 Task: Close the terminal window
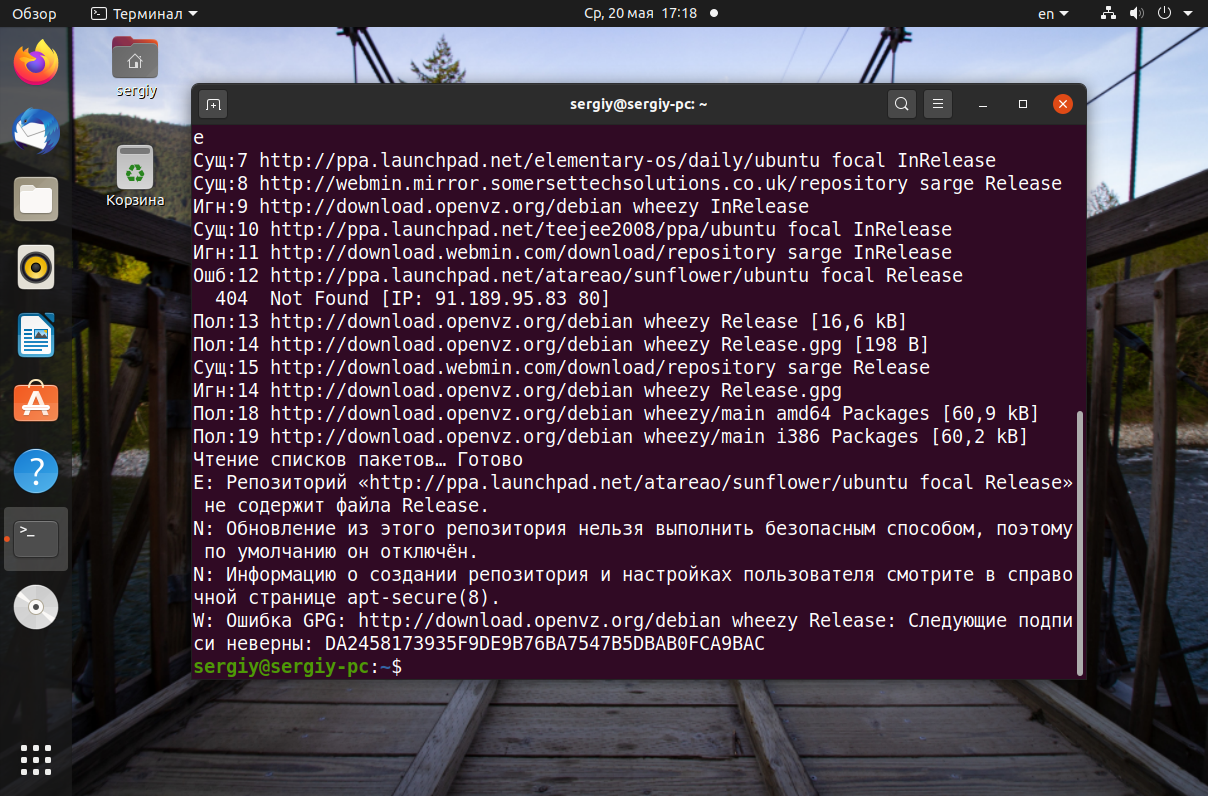coord(1063,104)
